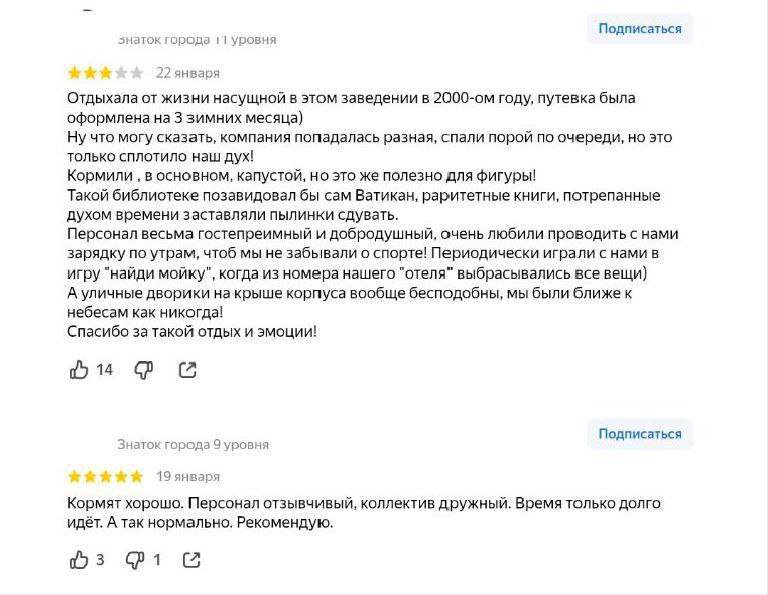Click the date 19 января
Image resolution: width=768 pixels, height=595 pixels.
[x=188, y=477]
